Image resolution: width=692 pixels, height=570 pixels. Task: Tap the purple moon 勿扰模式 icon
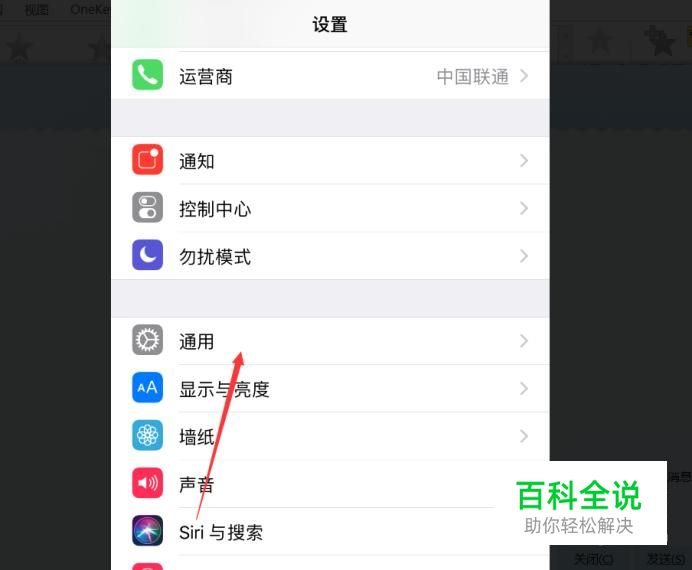[x=147, y=255]
